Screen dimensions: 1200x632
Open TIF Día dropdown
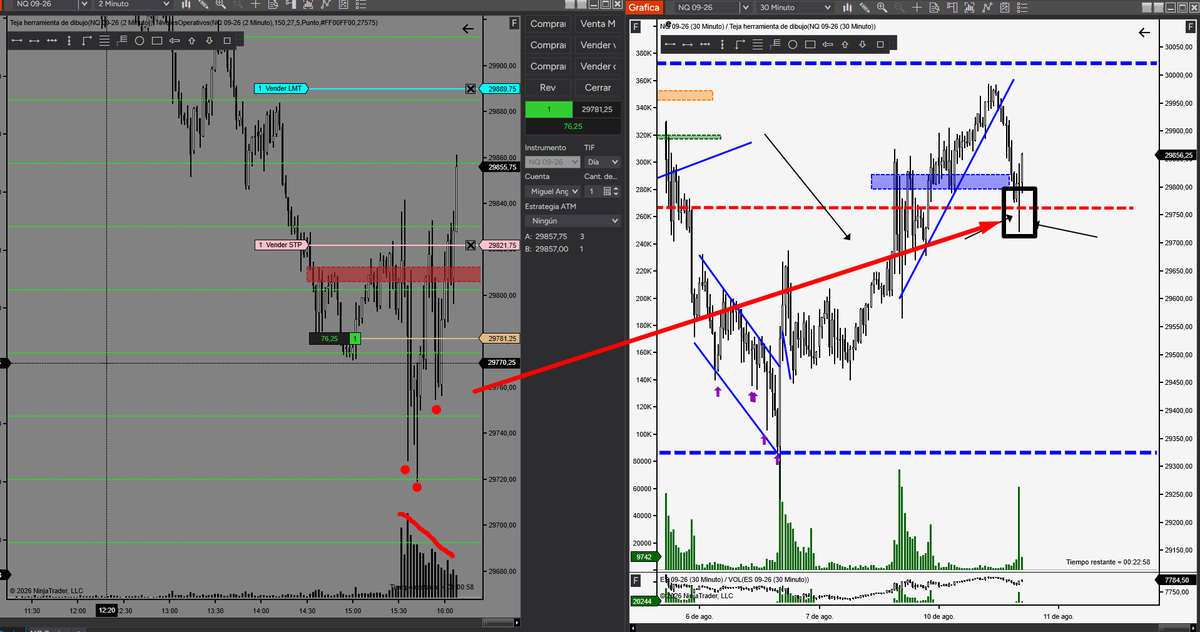pyautogui.click(x=602, y=162)
